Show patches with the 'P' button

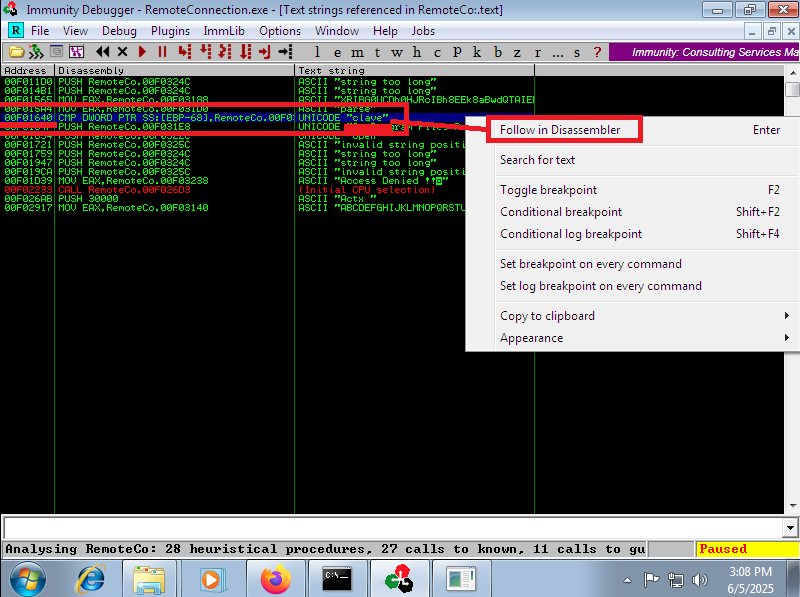pyautogui.click(x=457, y=52)
